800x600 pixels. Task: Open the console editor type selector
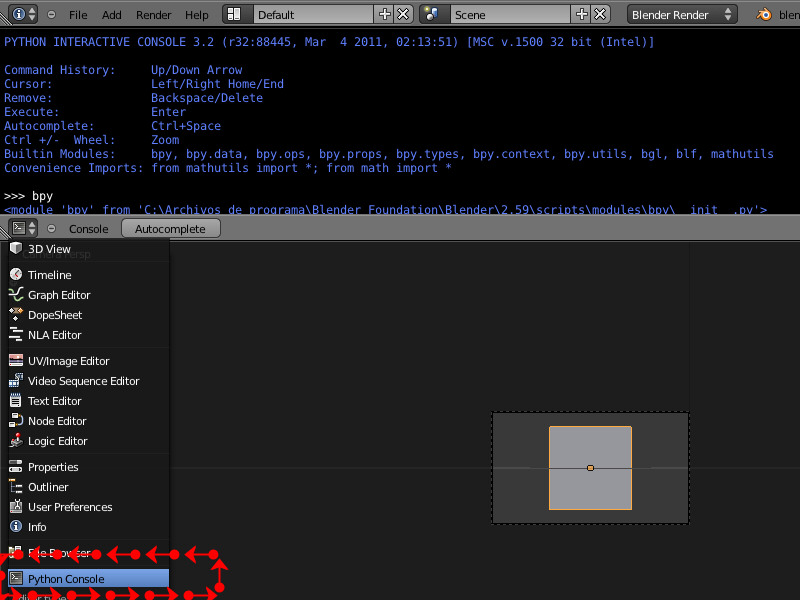pyautogui.click(x=23, y=228)
